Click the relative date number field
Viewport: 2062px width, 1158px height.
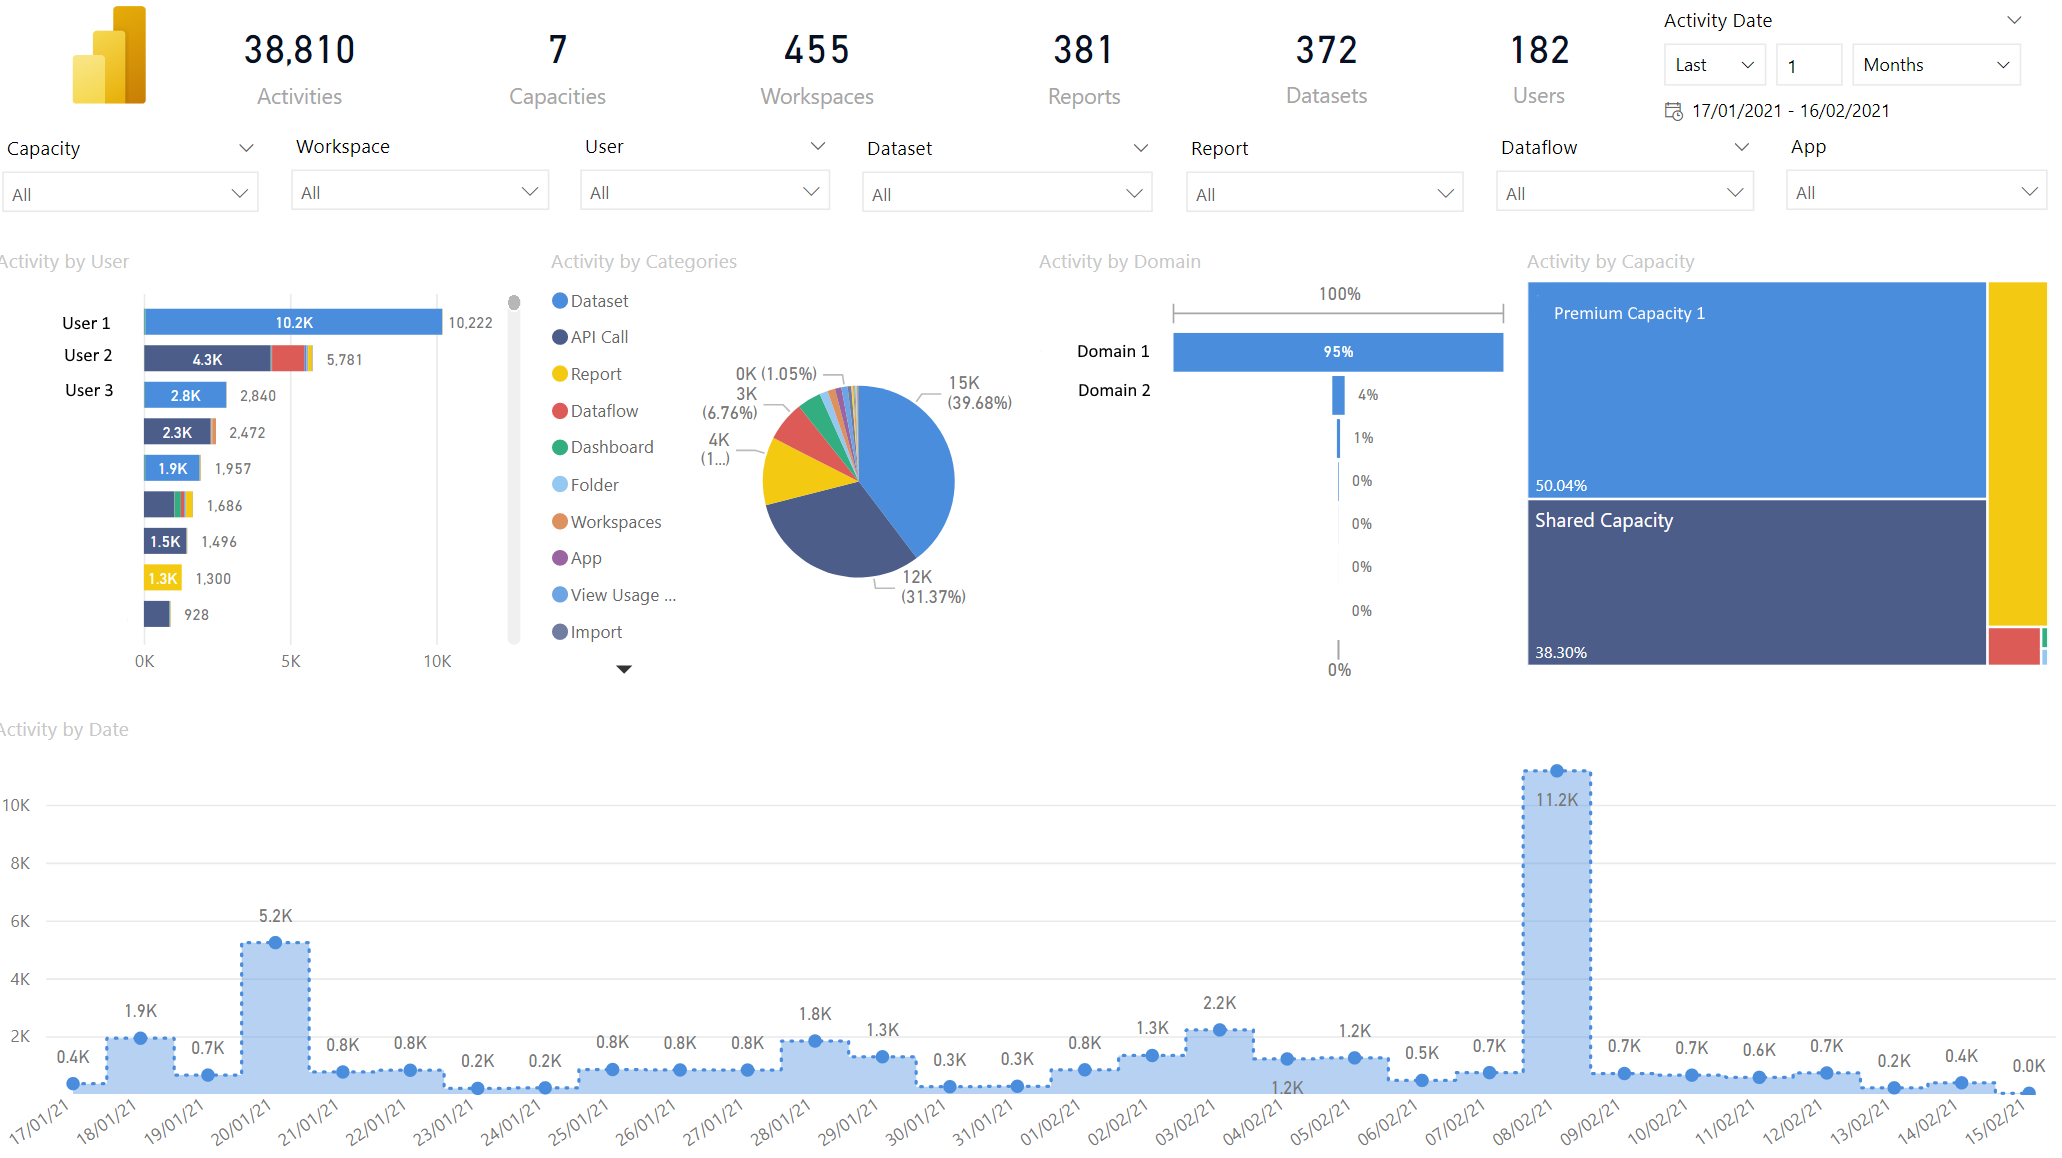1808,66
